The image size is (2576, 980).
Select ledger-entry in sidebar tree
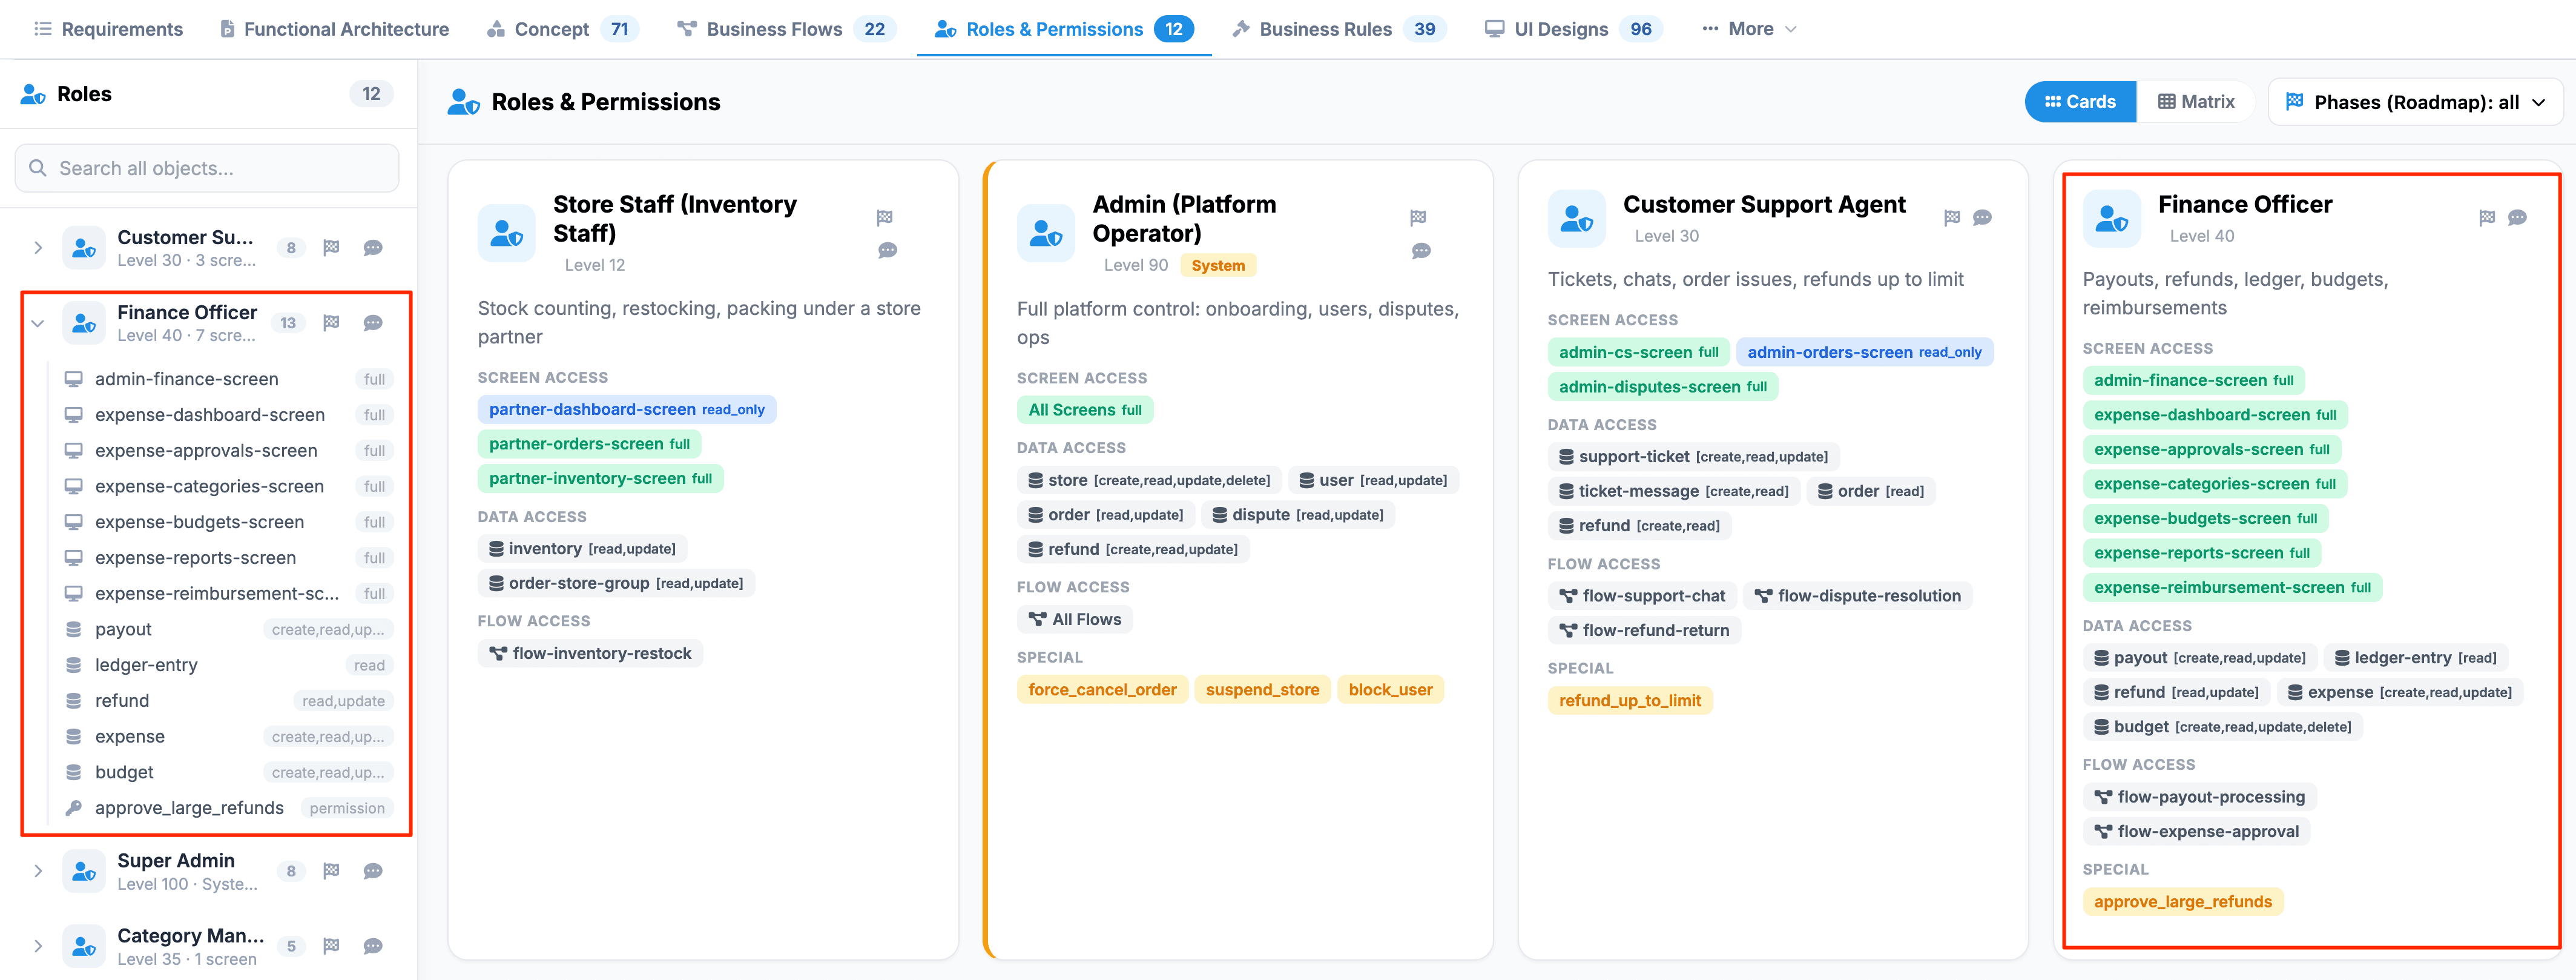229,665
